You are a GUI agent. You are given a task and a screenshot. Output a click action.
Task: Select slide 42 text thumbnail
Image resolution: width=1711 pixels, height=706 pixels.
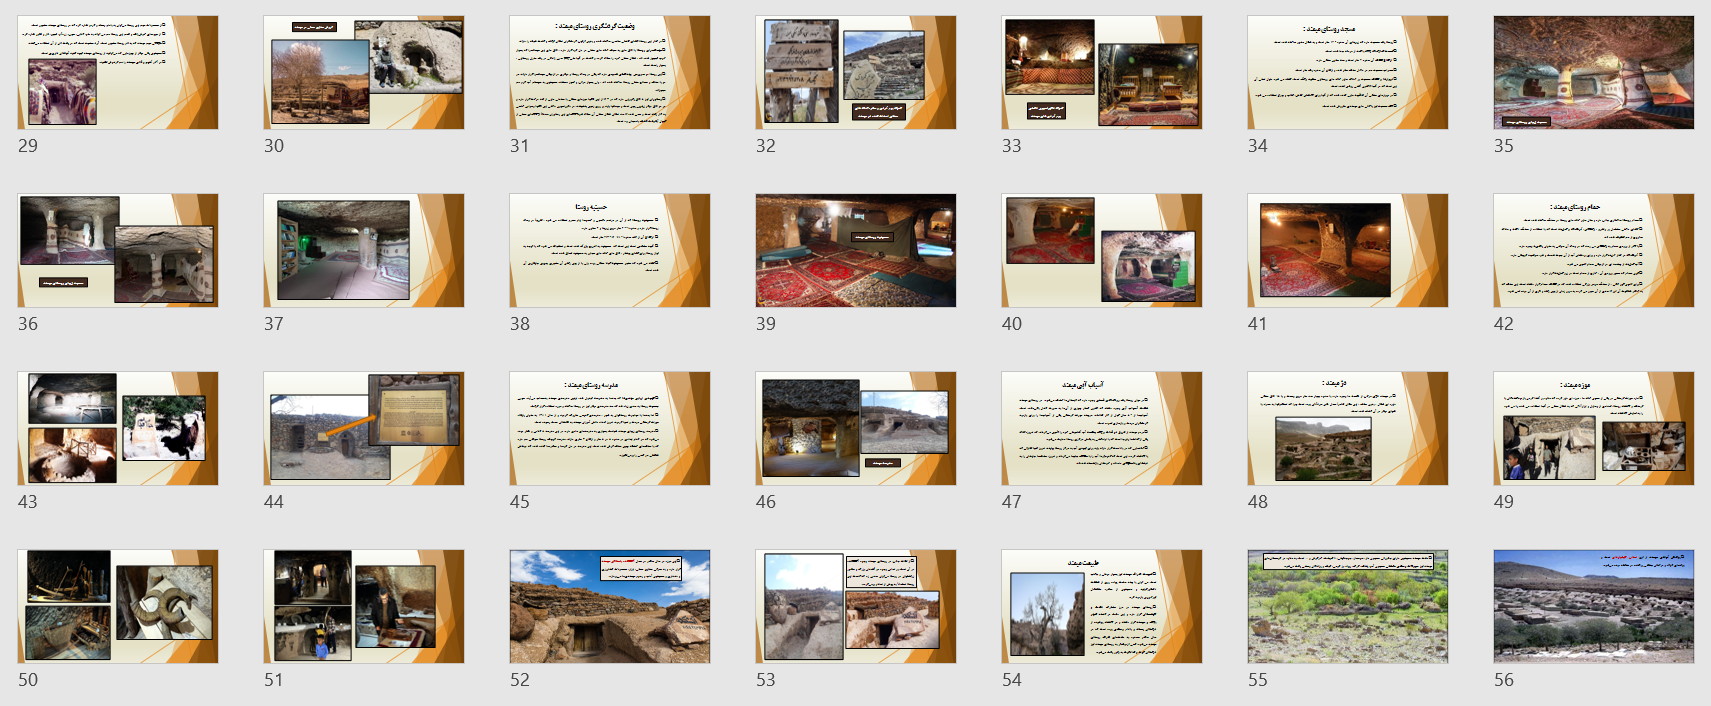pyautogui.click(x=1594, y=250)
